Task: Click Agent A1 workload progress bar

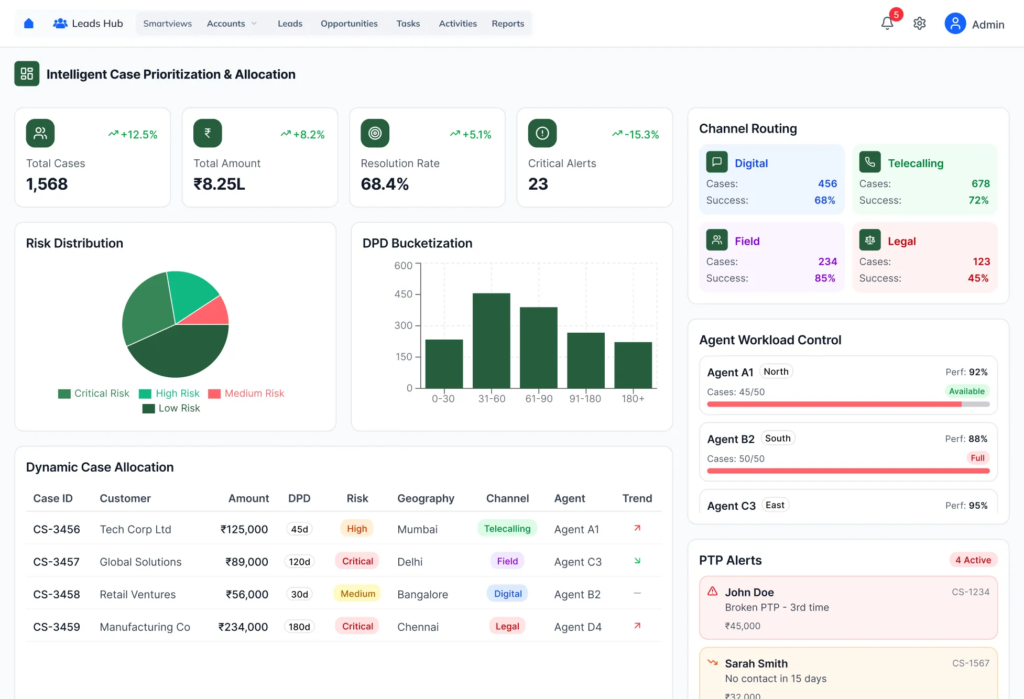Action: tap(848, 404)
